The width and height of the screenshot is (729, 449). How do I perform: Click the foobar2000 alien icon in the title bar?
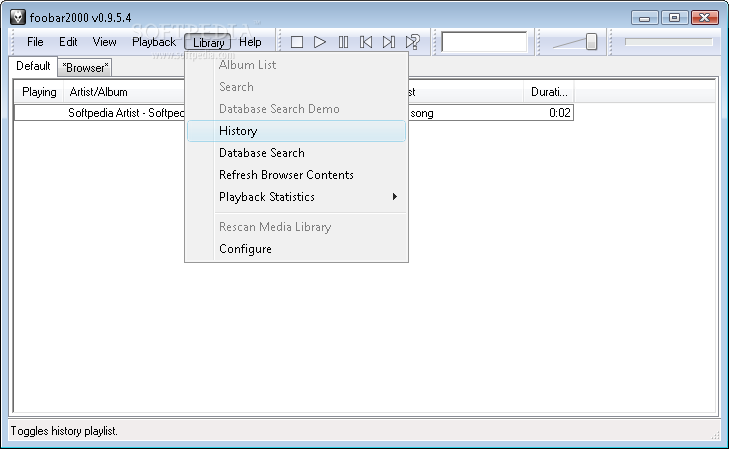point(18,17)
